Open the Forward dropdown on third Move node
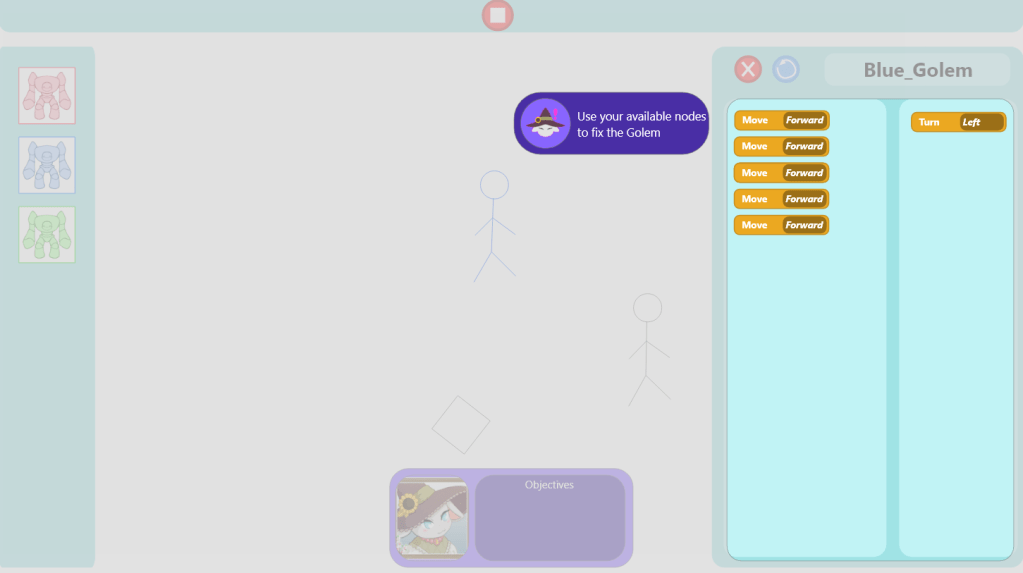Image resolution: width=1023 pixels, height=573 pixels. point(804,173)
